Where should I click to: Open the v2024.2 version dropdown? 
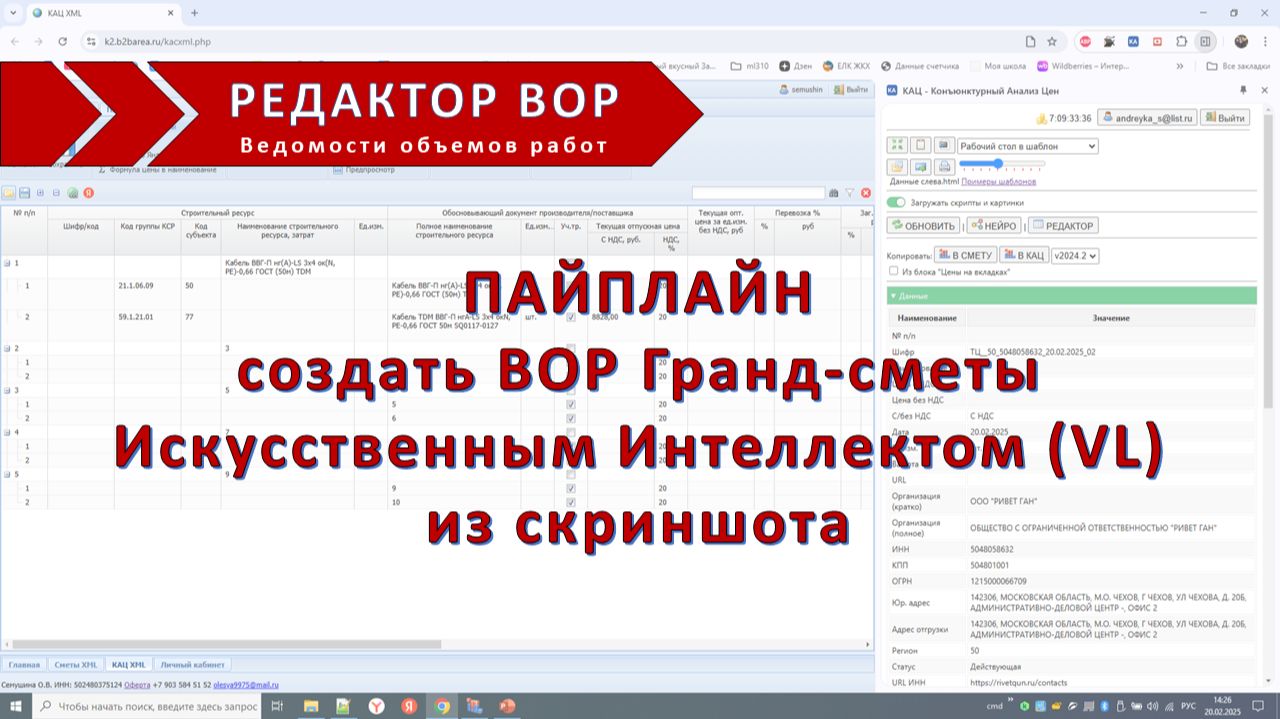click(1077, 256)
